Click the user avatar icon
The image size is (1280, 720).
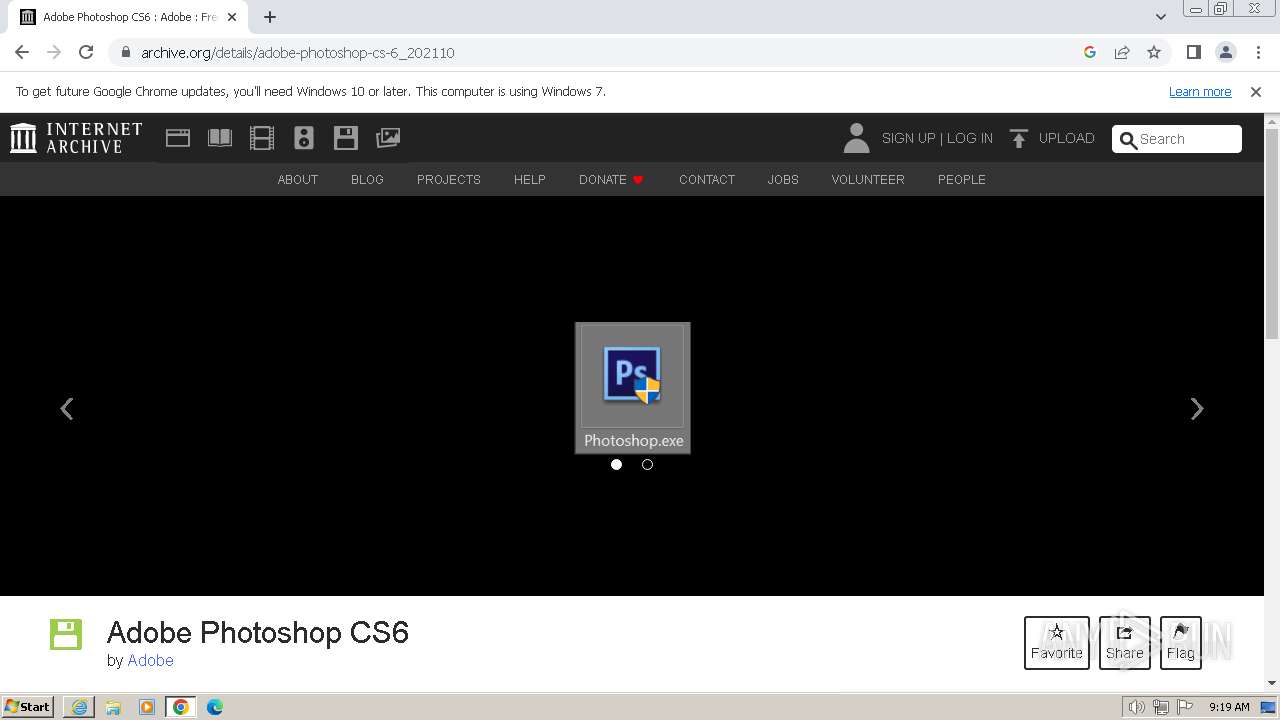(x=856, y=138)
